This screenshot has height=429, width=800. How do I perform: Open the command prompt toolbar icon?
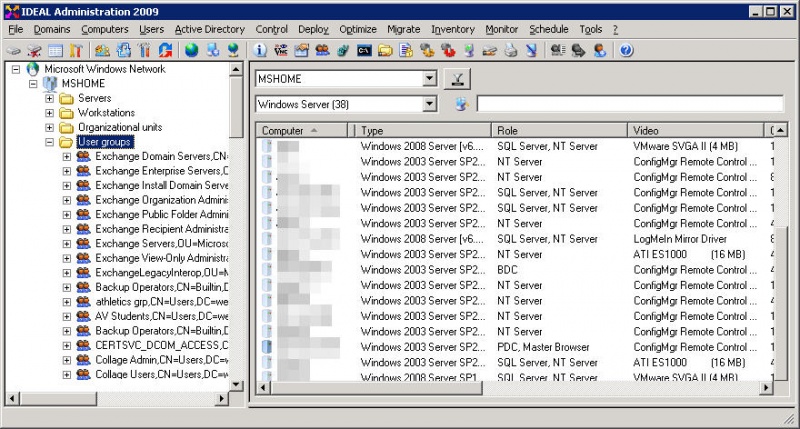click(x=365, y=49)
